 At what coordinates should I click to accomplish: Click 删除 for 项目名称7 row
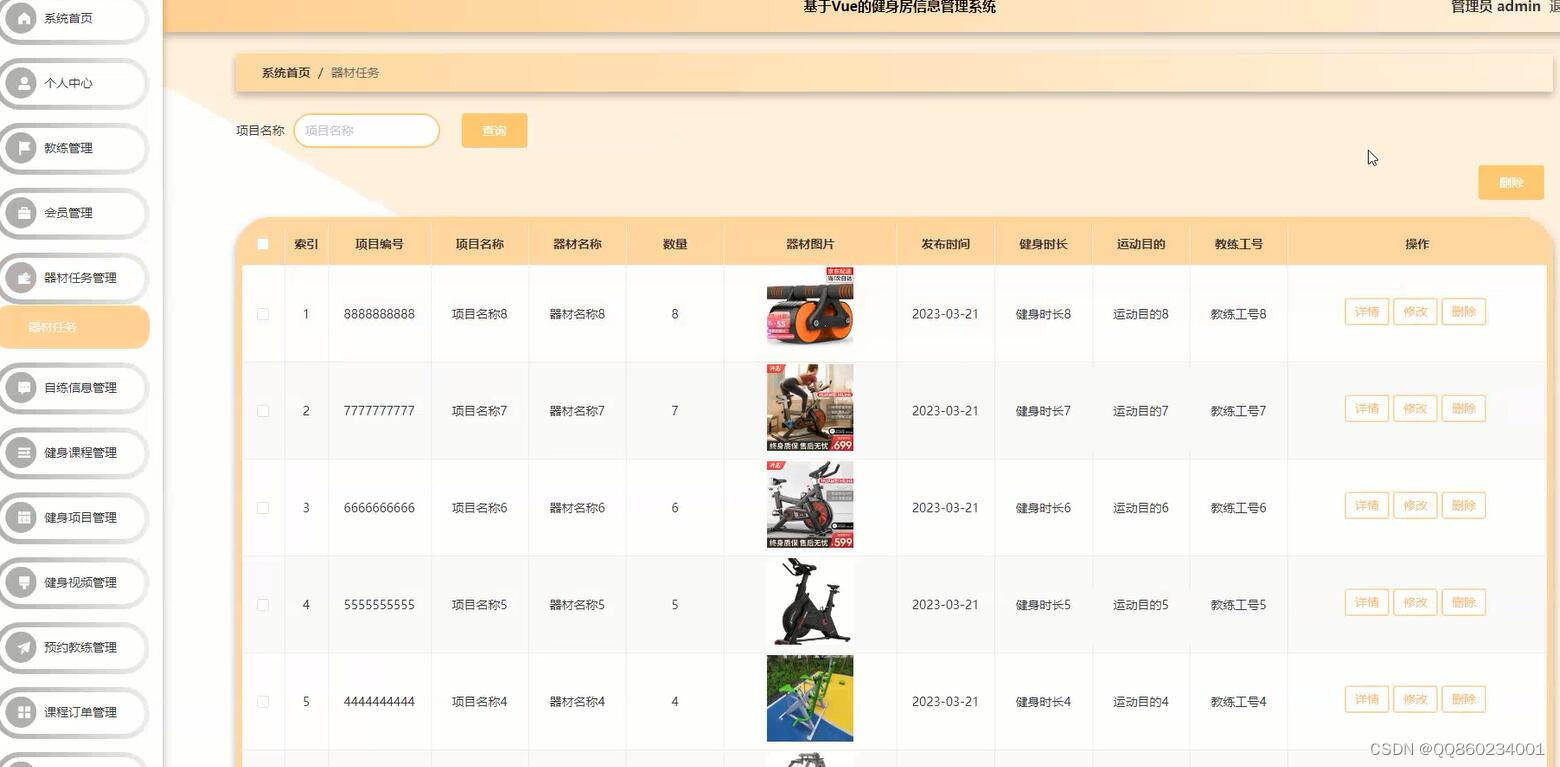click(x=1464, y=409)
